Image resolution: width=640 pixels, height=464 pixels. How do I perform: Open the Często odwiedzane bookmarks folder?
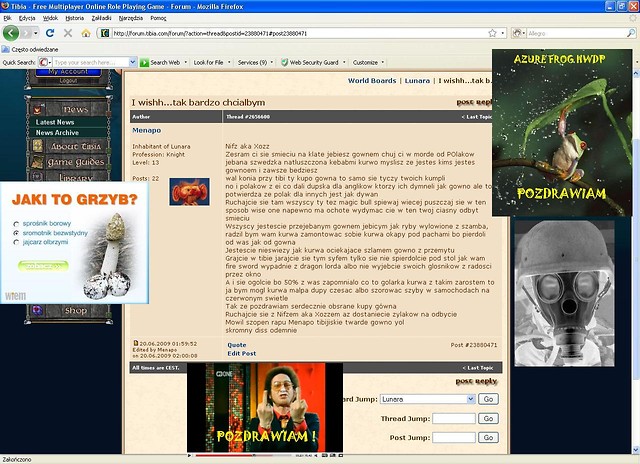[x=30, y=49]
